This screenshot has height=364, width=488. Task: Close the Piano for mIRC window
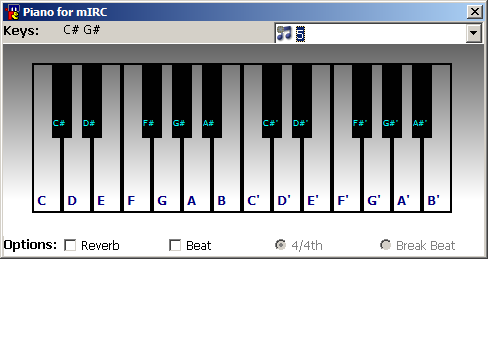475,12
